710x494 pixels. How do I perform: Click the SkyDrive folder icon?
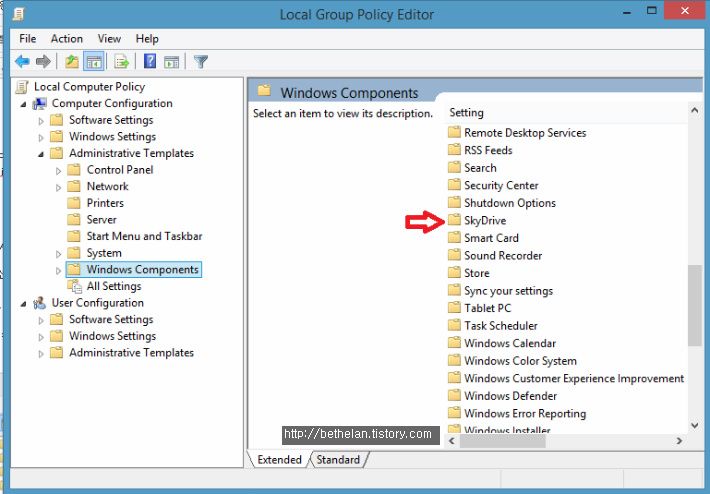(x=454, y=220)
